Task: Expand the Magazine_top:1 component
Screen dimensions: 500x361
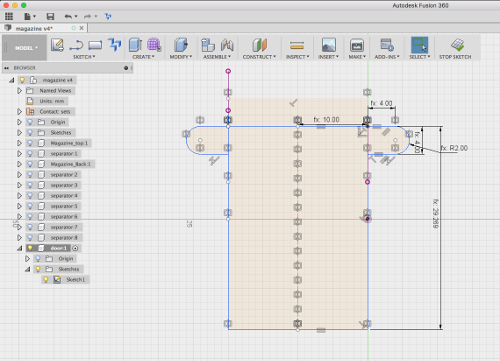Action: click(x=19, y=143)
